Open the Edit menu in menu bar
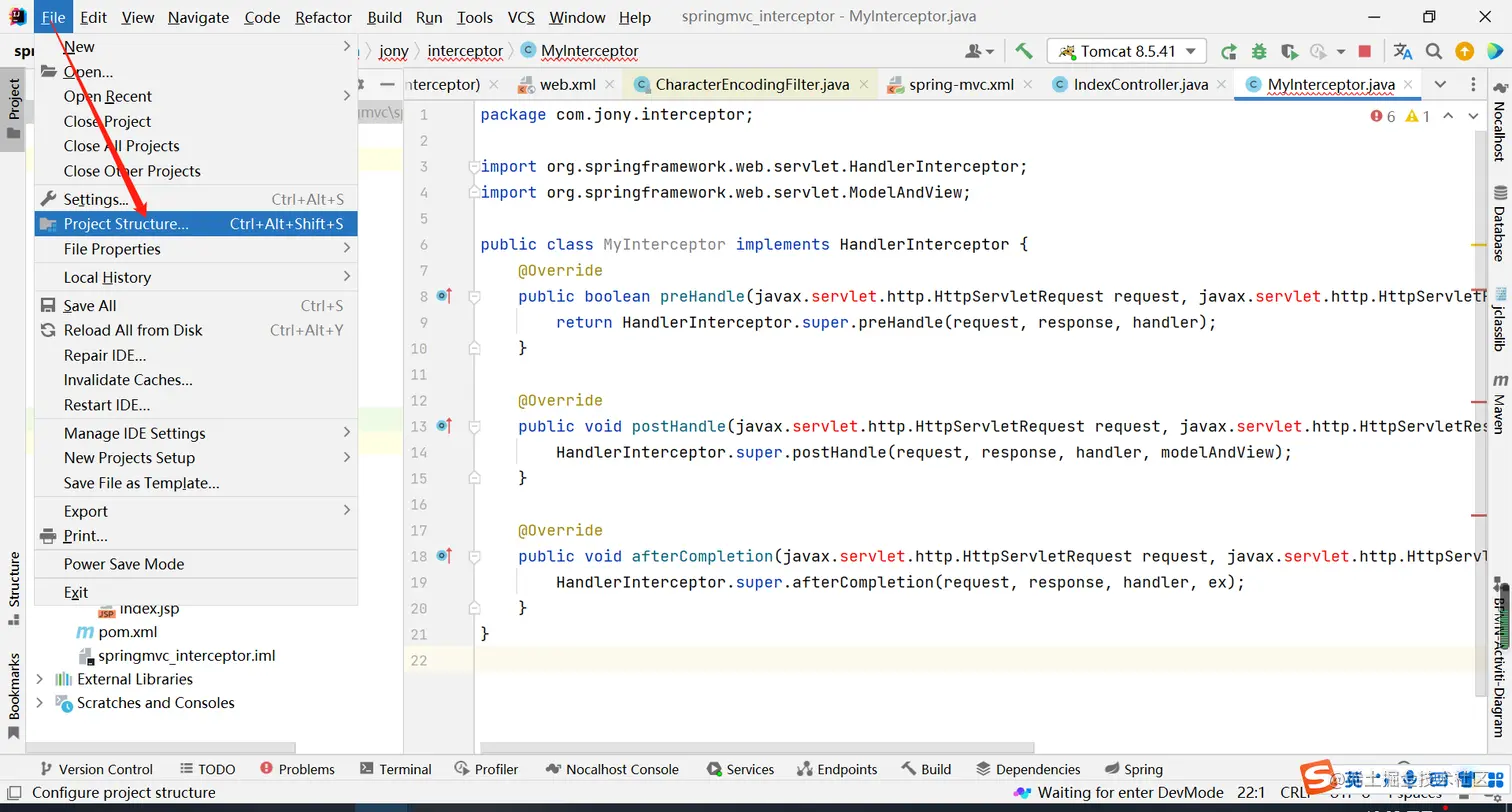Screen dimensions: 1512x812 click(x=94, y=17)
